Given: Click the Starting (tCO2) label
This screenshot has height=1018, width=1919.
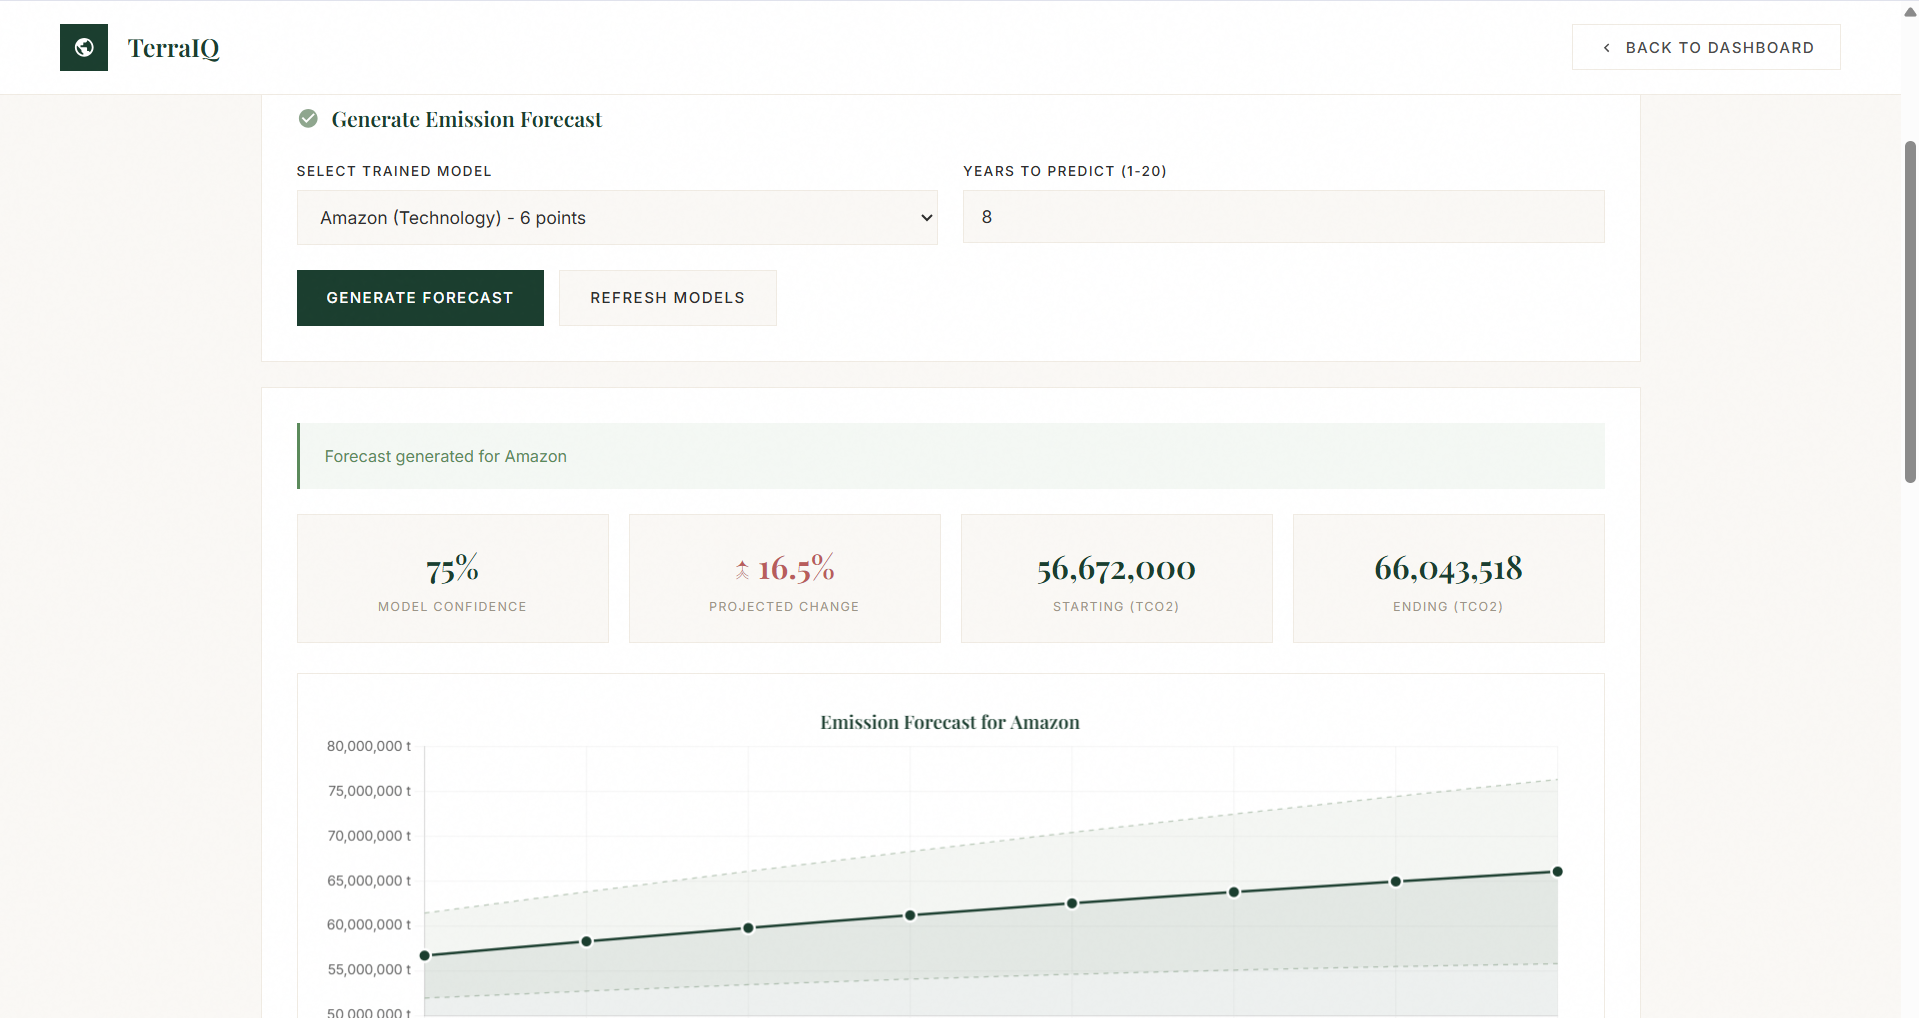Looking at the screenshot, I should pos(1116,607).
